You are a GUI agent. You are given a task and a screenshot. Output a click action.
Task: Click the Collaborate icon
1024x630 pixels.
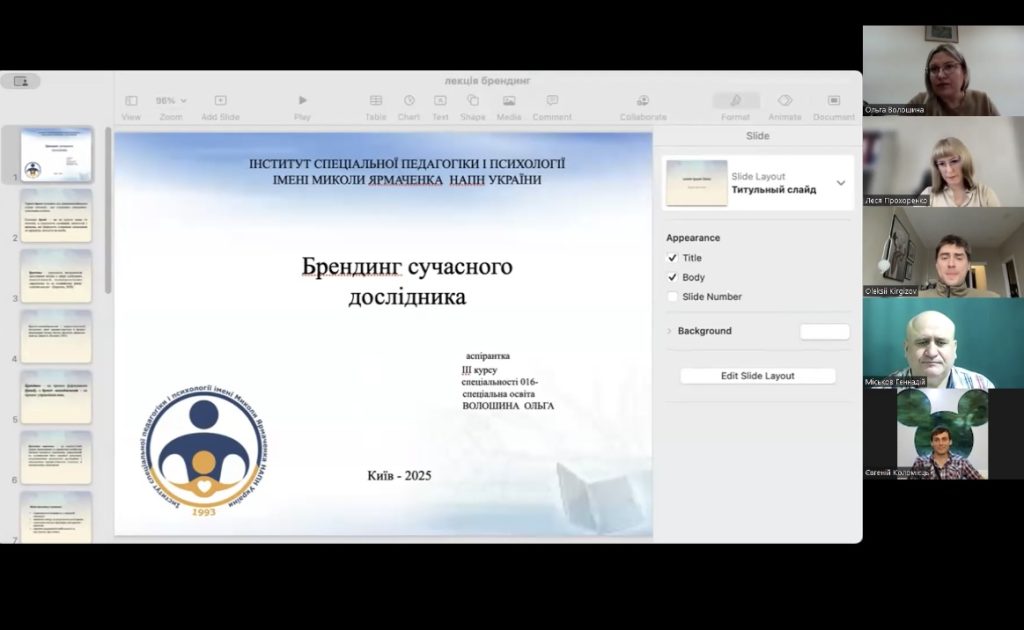643,101
